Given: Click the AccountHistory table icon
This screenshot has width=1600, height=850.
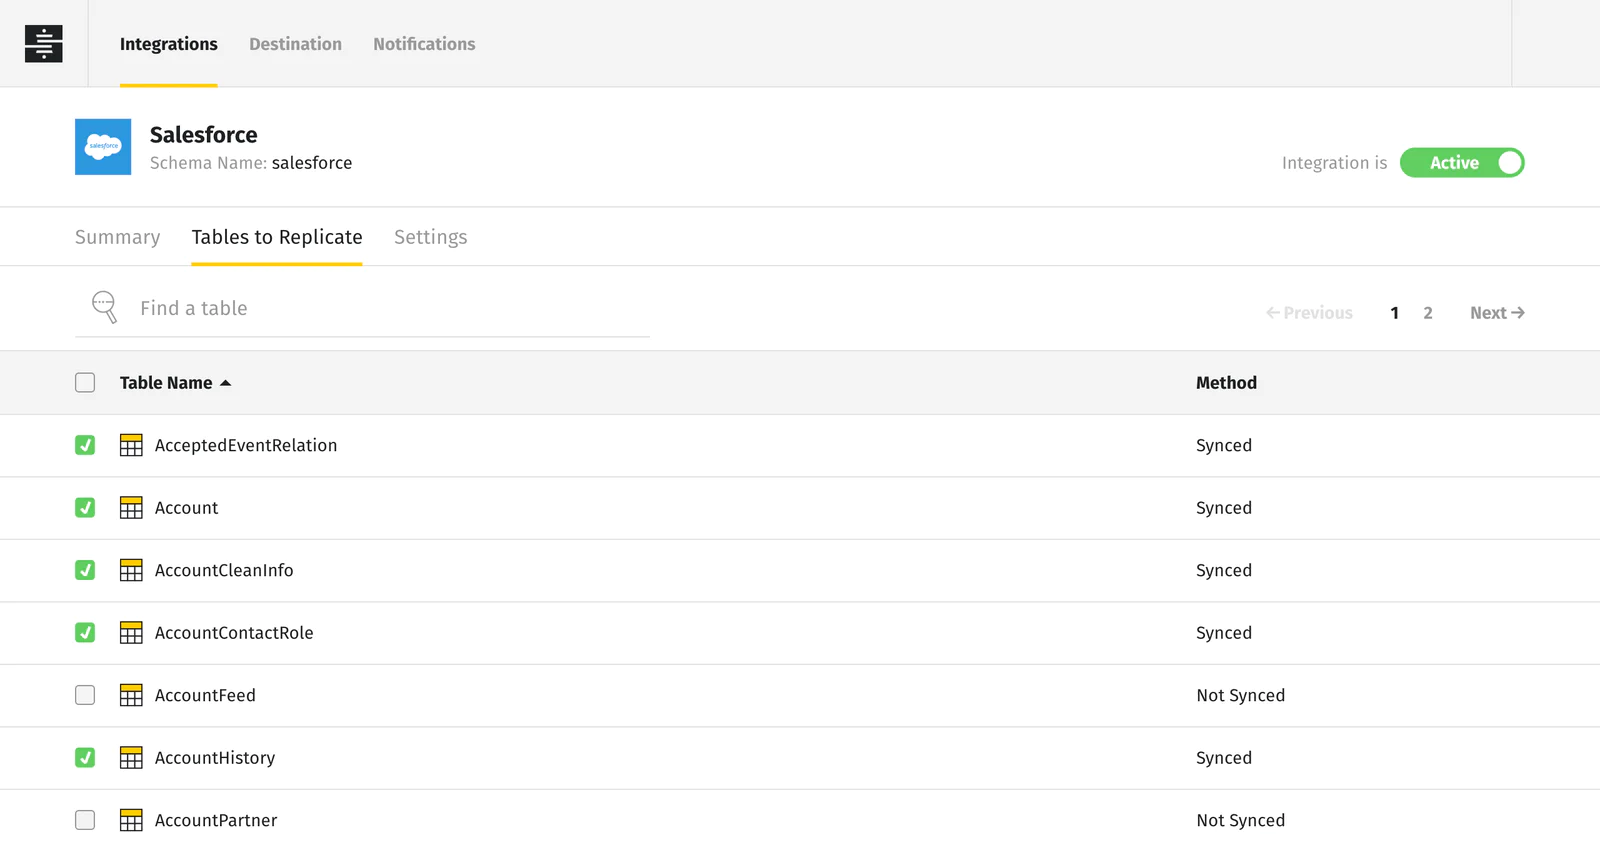Looking at the screenshot, I should pos(131,758).
